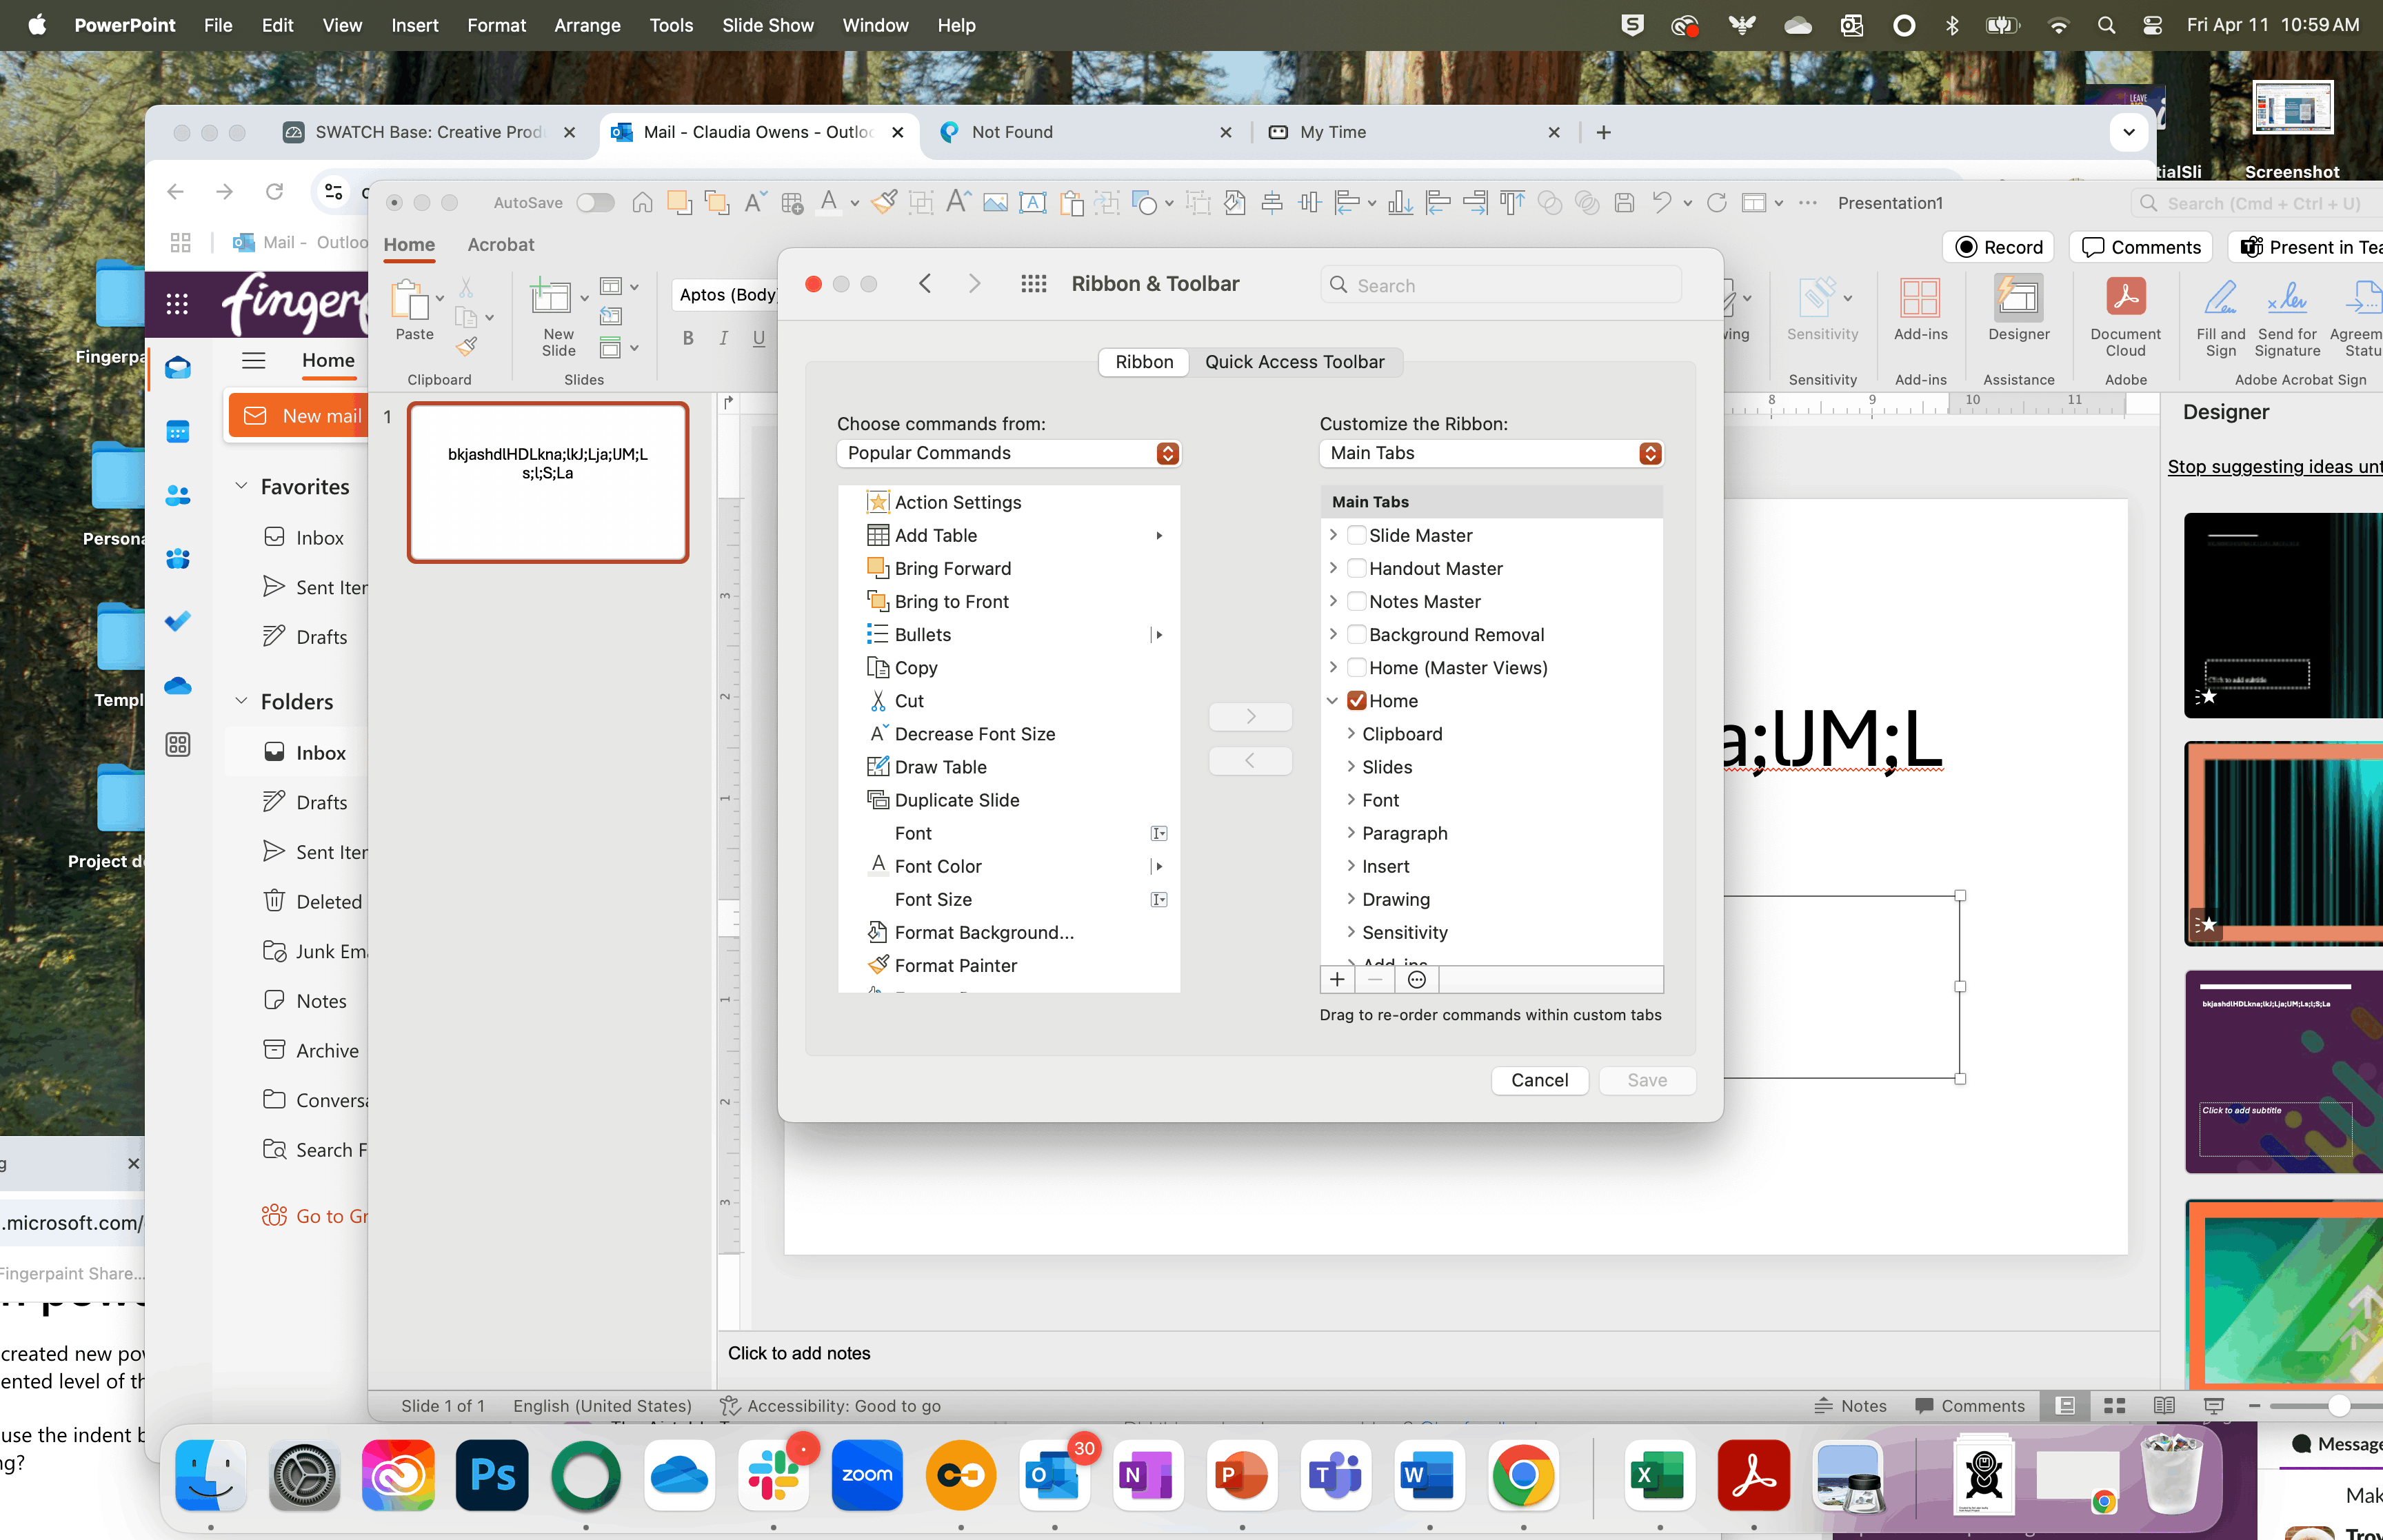
Task: Click the Paste icon in Clipboard group
Action: (411, 299)
